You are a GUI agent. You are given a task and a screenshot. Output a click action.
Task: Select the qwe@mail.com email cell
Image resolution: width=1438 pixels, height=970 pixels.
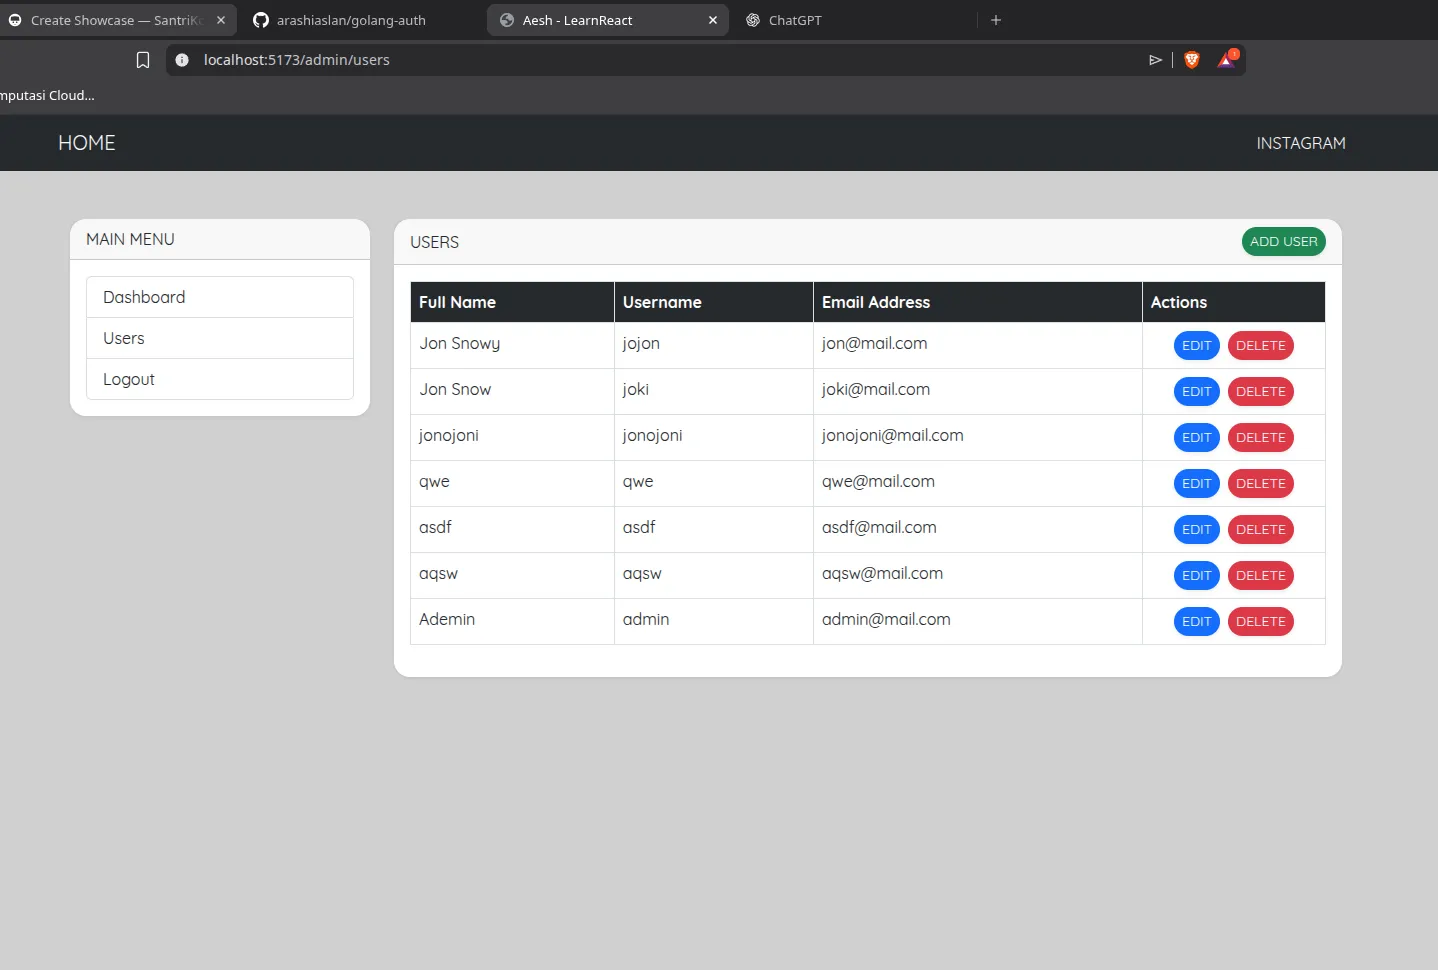coord(978,483)
